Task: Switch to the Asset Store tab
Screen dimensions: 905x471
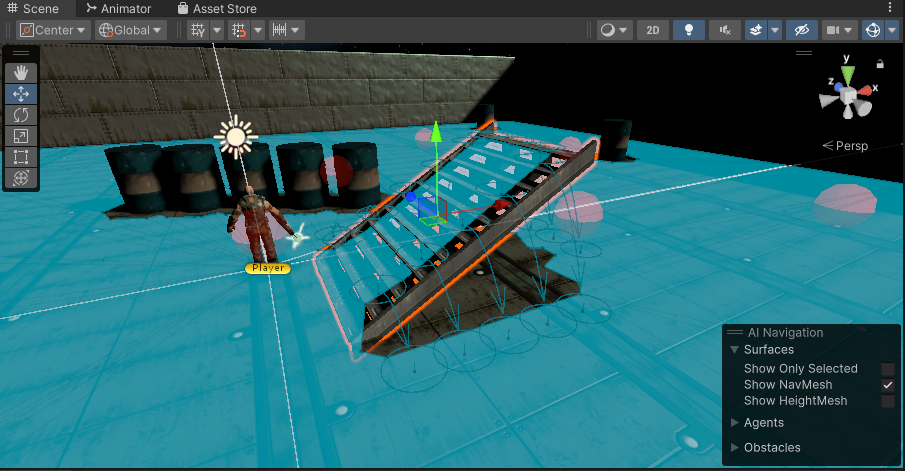Action: click(x=217, y=9)
